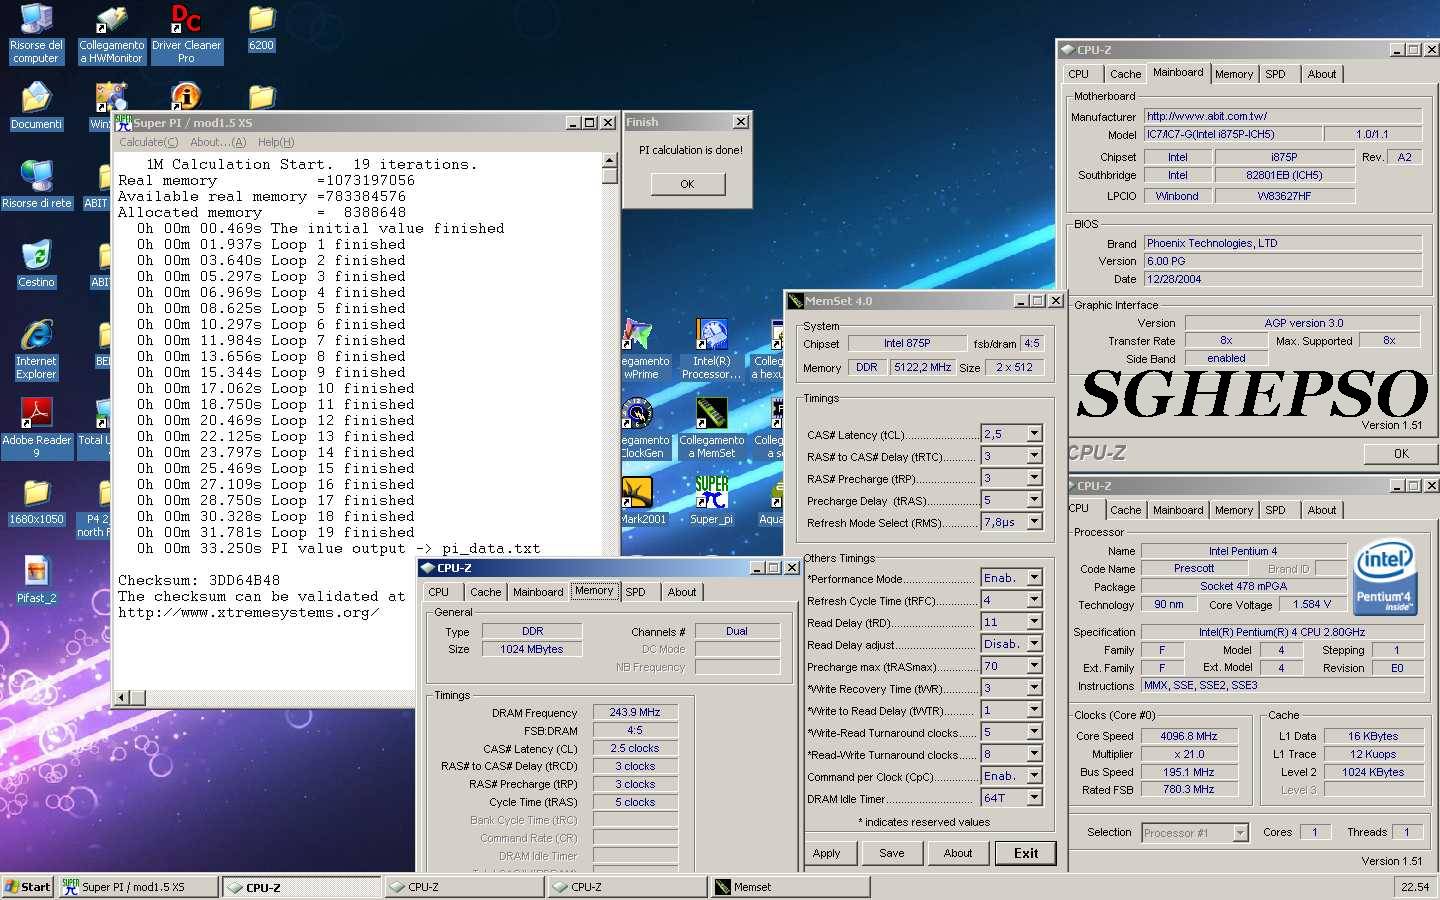This screenshot has width=1440, height=900.
Task: Open Refresh Cycle Time (tRFC) dropdown
Action: [x=1034, y=599]
